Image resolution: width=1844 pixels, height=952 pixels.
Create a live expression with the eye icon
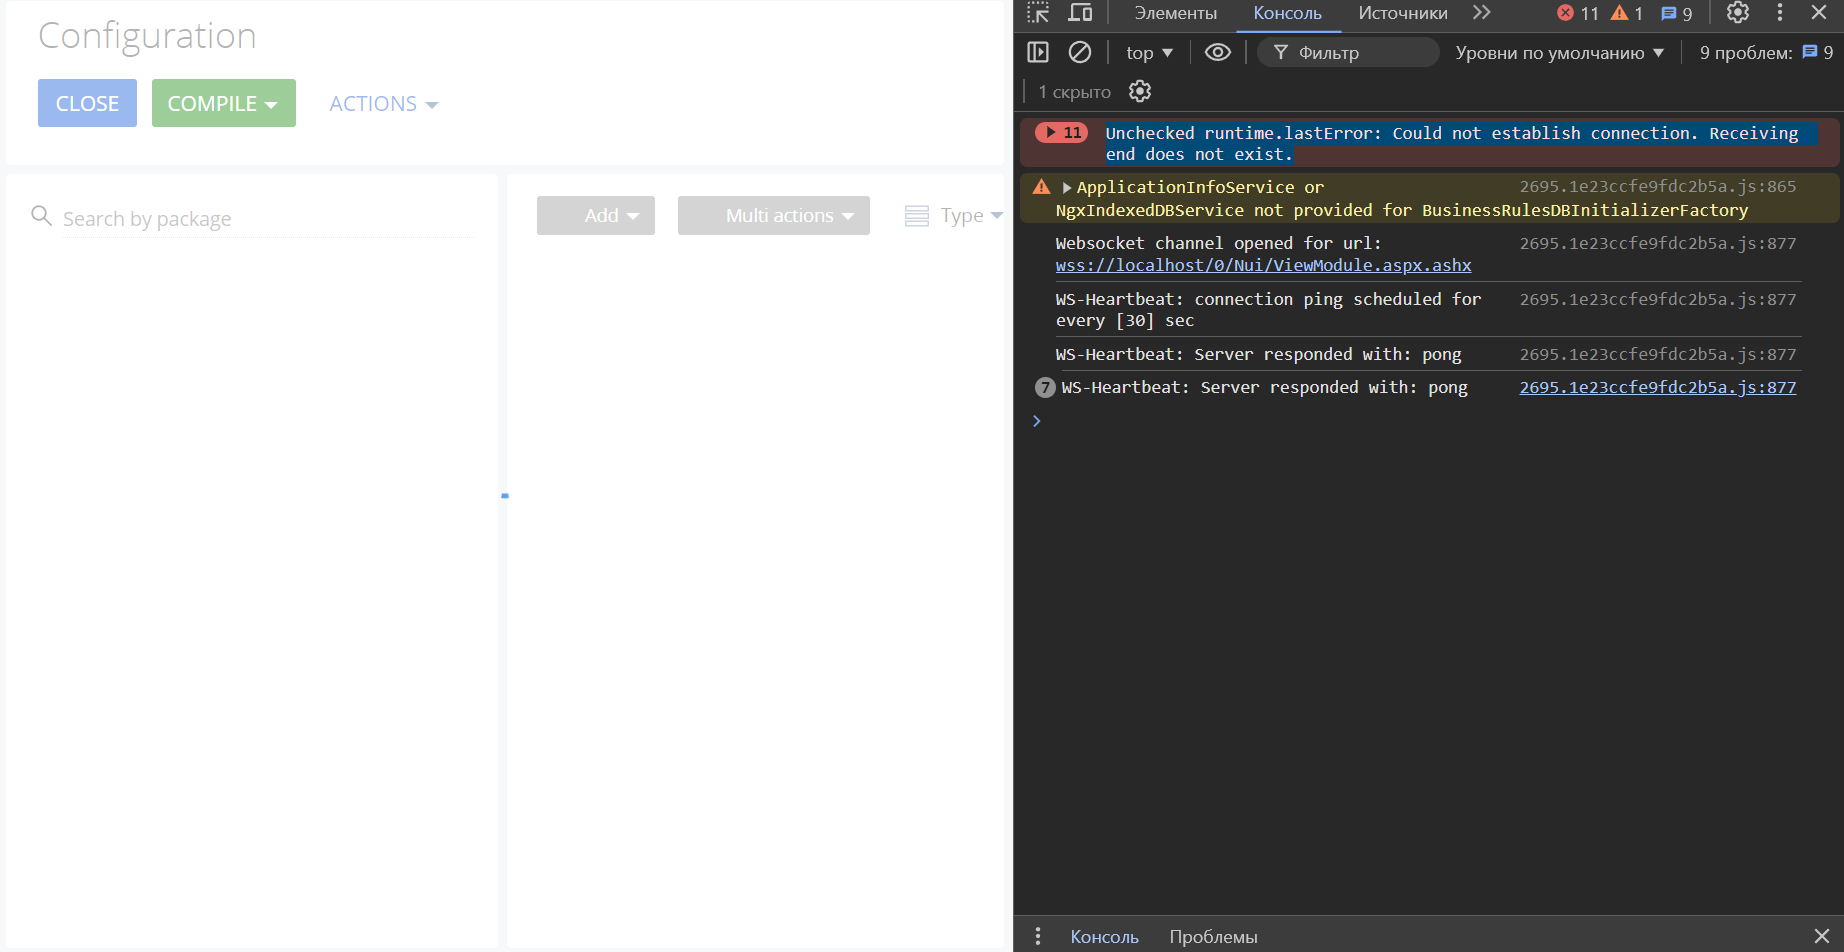click(x=1217, y=52)
